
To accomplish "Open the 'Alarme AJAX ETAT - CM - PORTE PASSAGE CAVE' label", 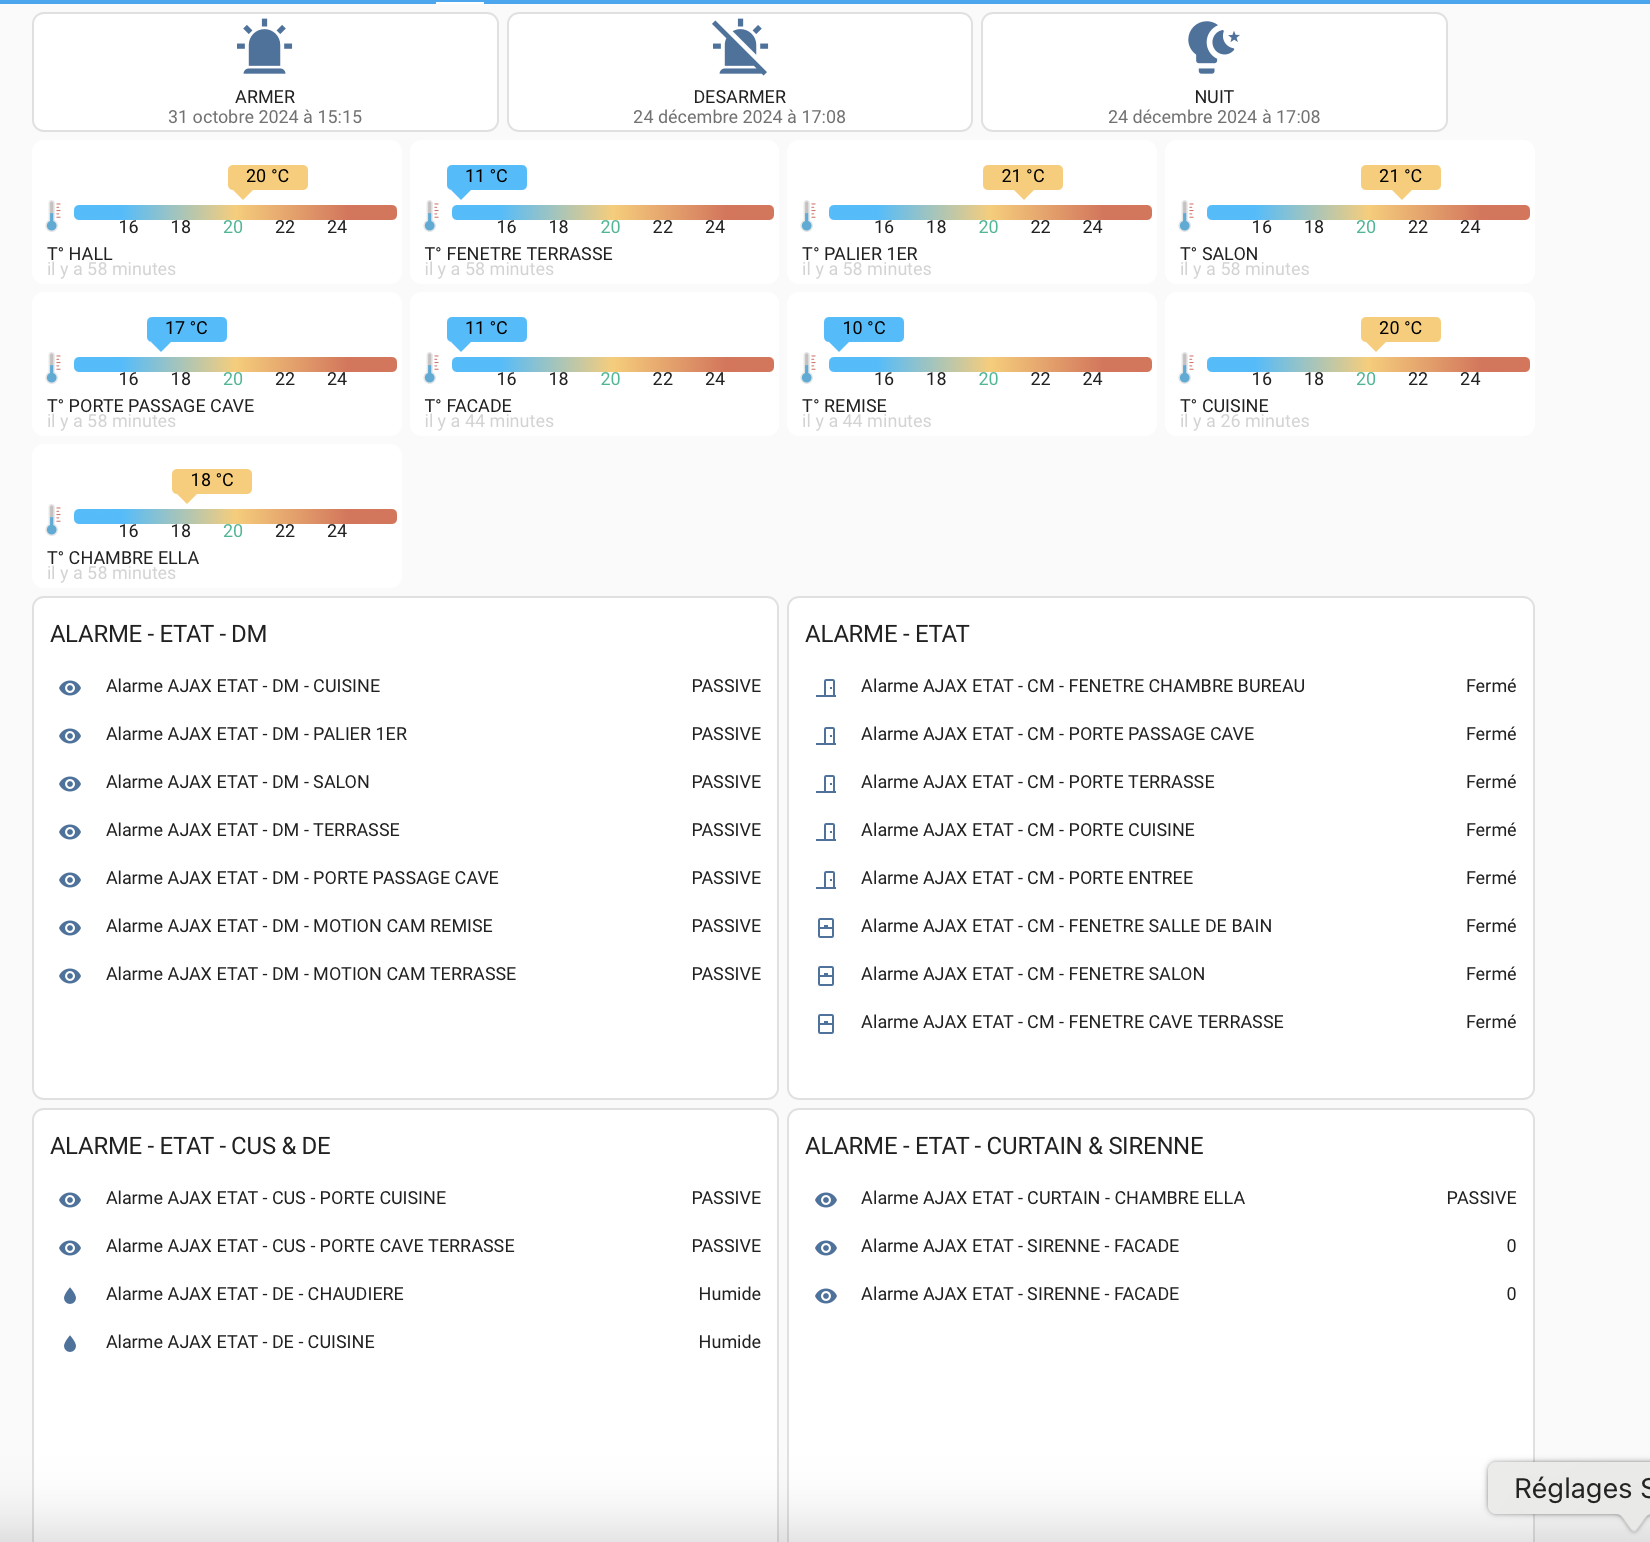I will coord(1057,734).
